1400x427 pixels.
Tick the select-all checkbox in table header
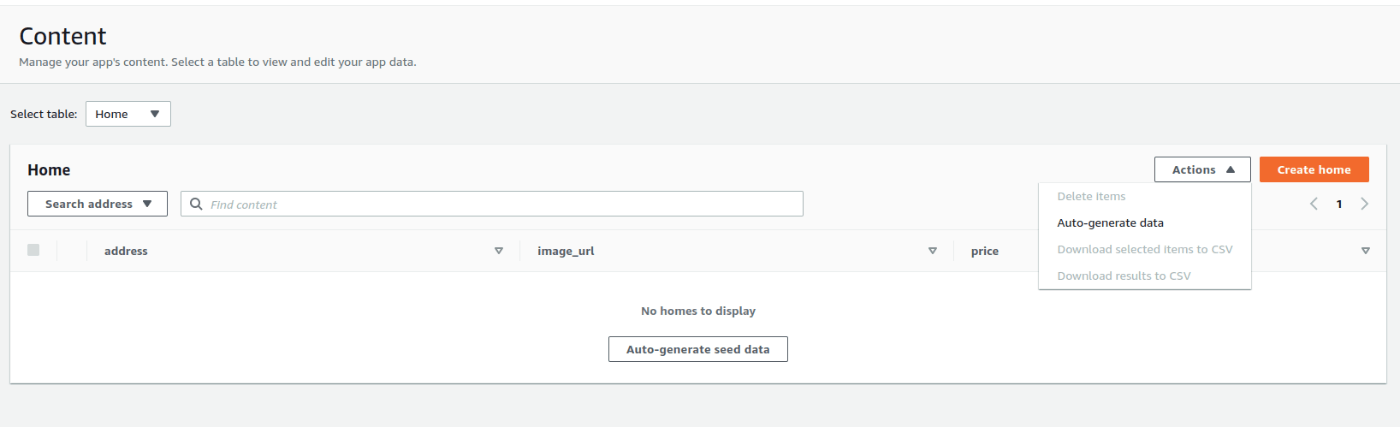(x=34, y=250)
